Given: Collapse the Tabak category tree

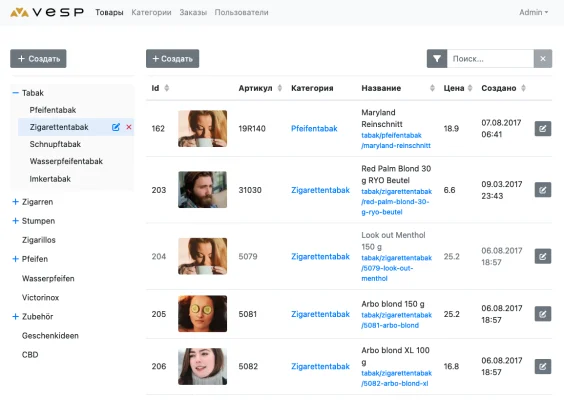Looking at the screenshot, I should 15,93.
